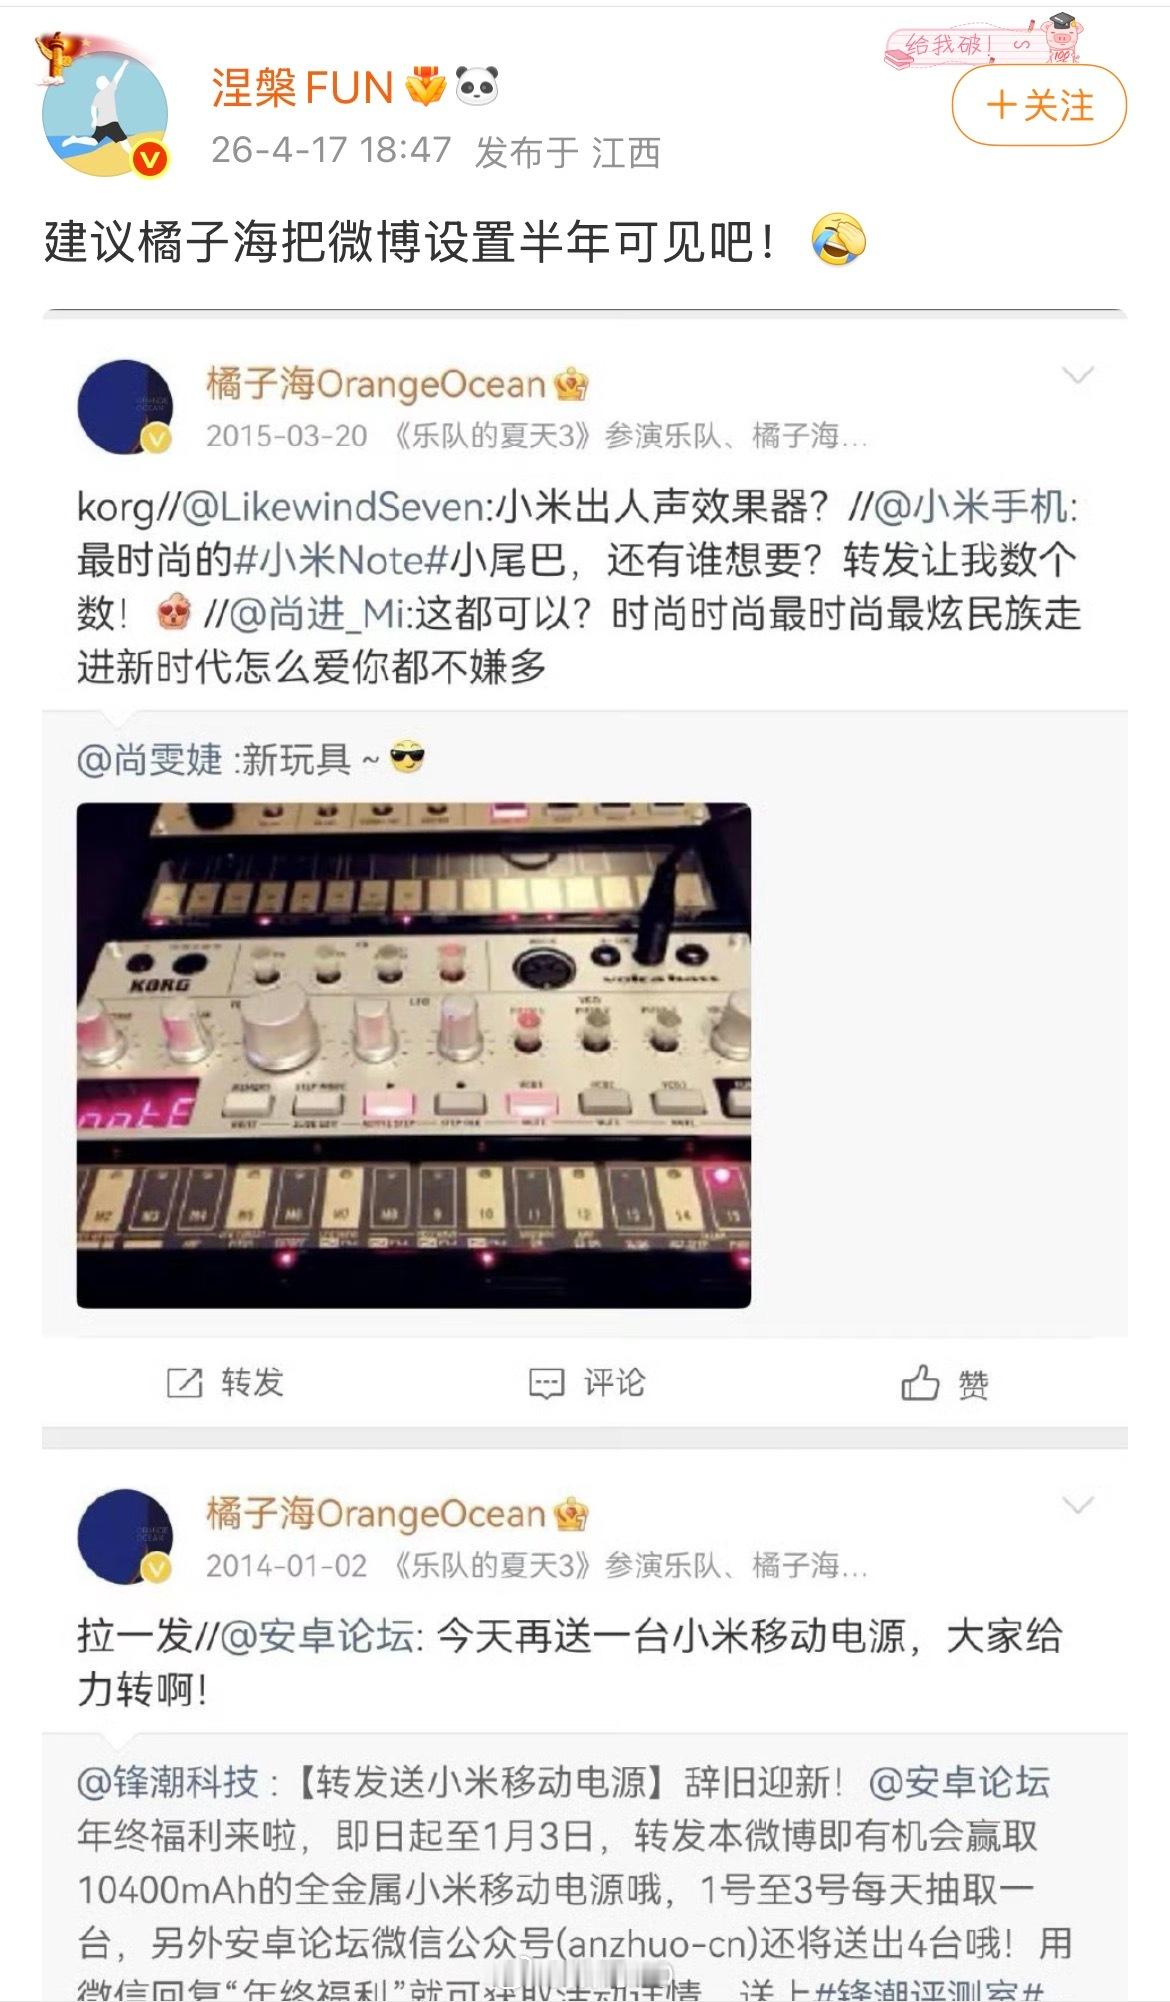Viewport: 1170px width, 2002px height.
Task: Open the @锋潮科技 mention
Action: (168, 1783)
